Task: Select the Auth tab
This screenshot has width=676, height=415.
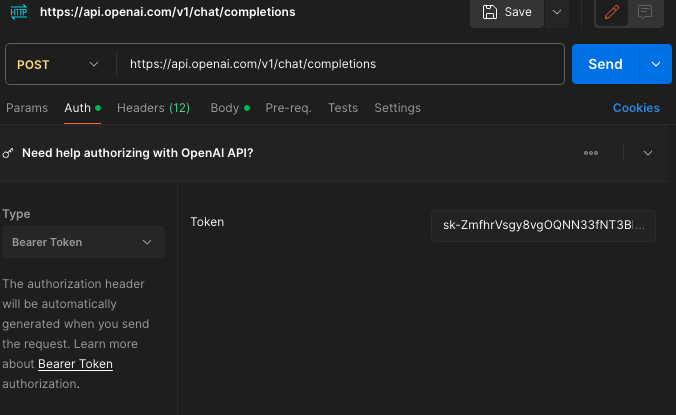Action: (82, 108)
